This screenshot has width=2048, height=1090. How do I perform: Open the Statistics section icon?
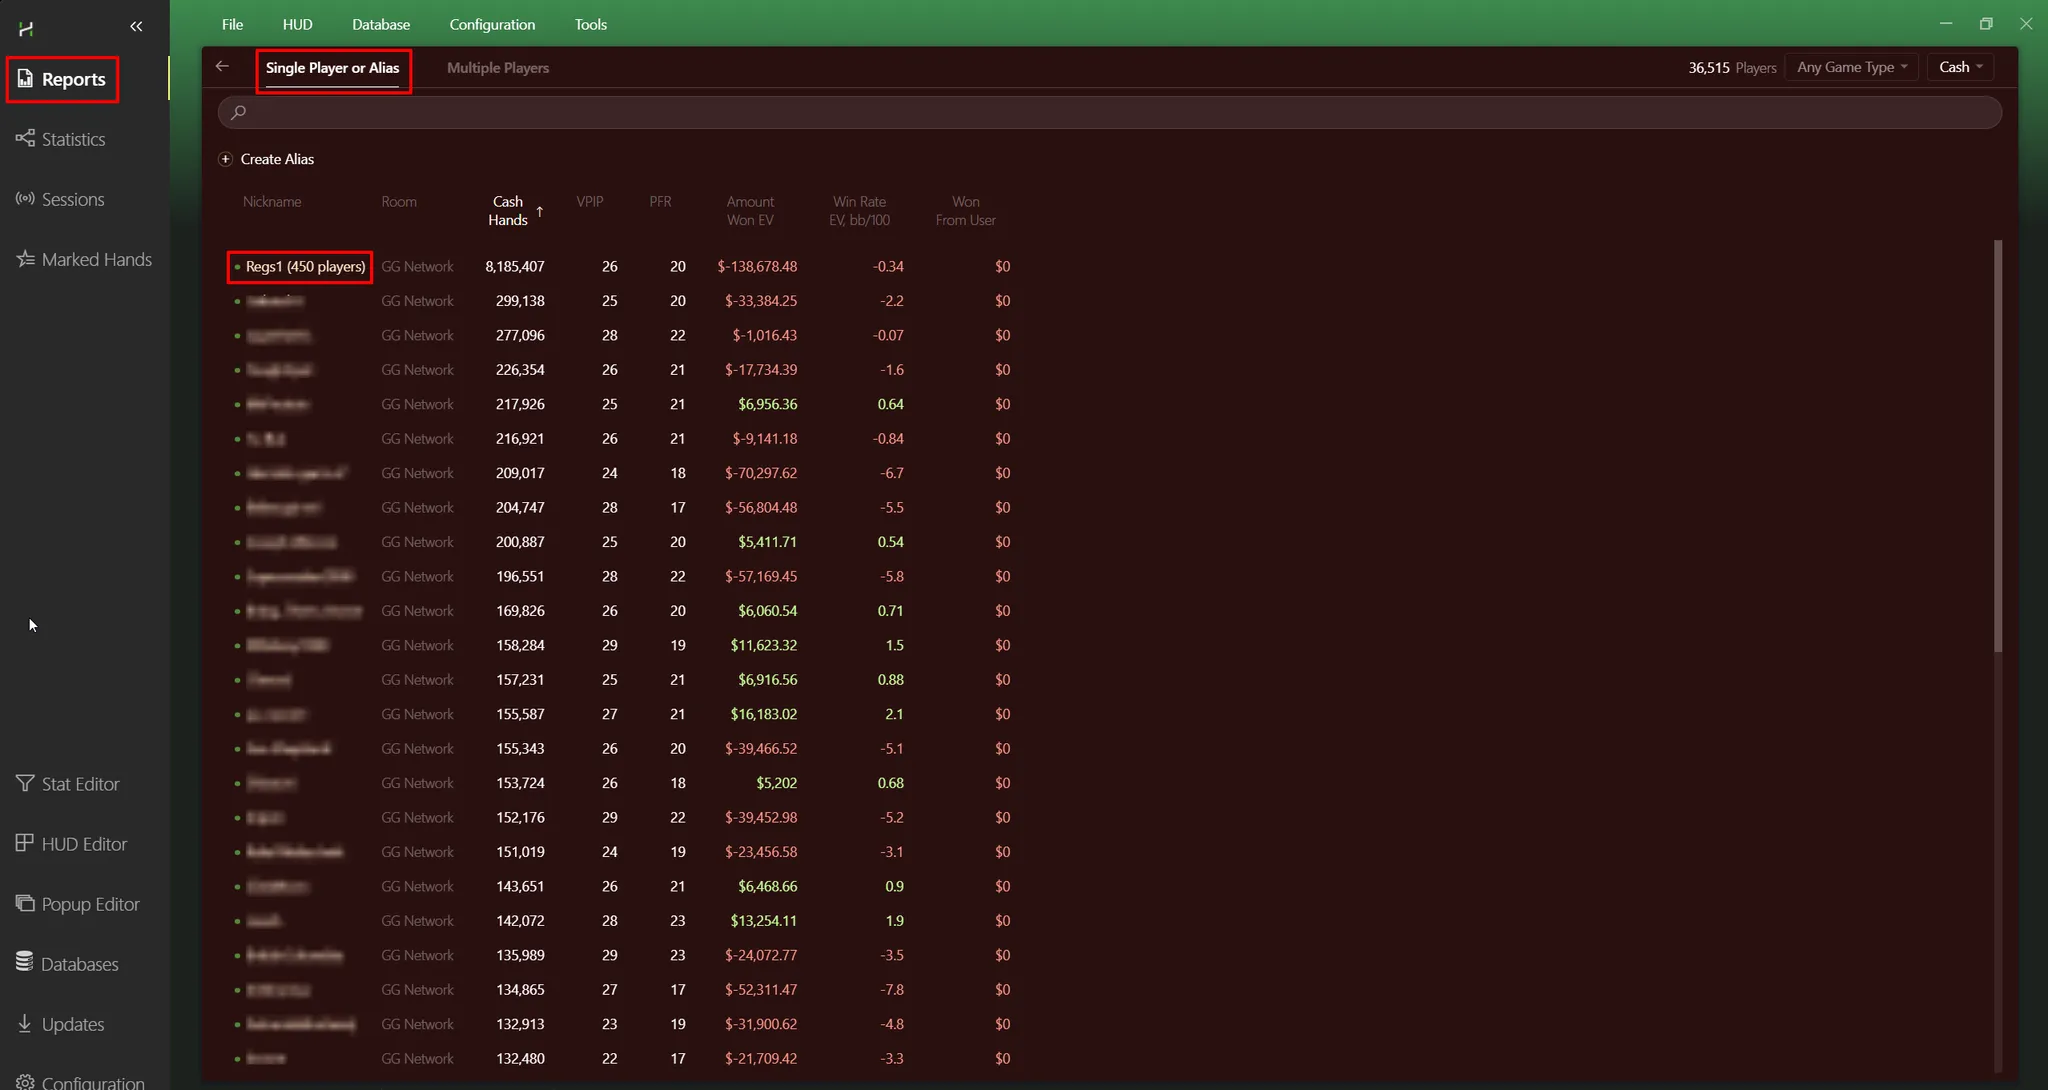click(25, 138)
